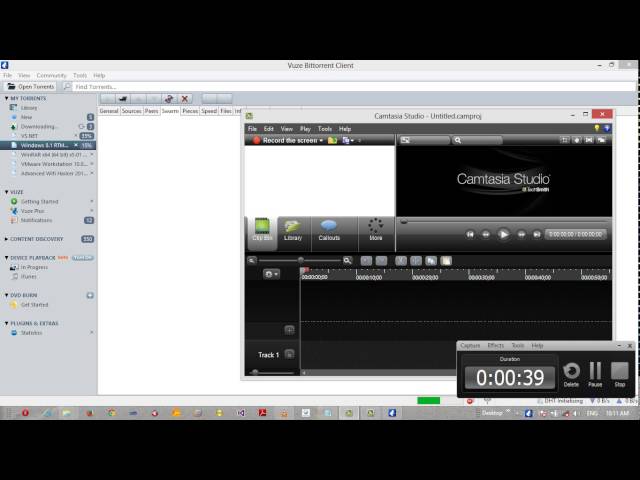This screenshot has height=480, width=640.
Task: Expand the CONTENT DISCOVERY section
Action: click(7, 239)
